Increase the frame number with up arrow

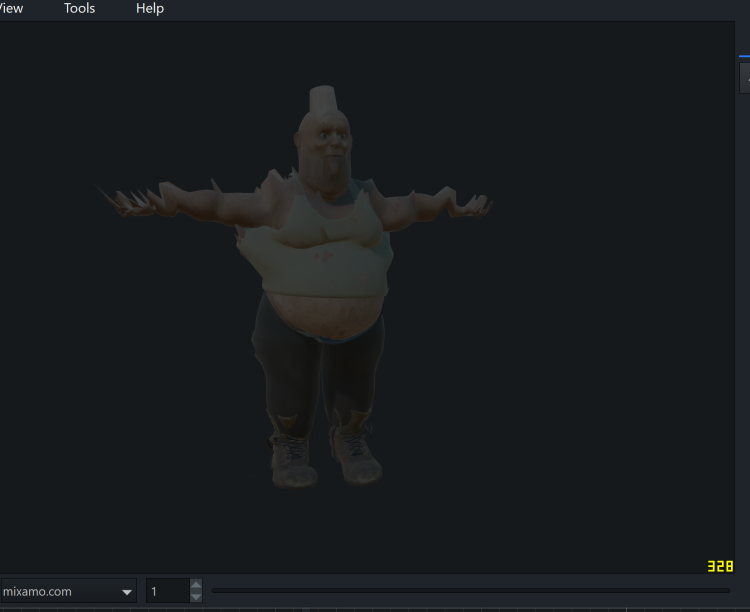click(x=196, y=585)
